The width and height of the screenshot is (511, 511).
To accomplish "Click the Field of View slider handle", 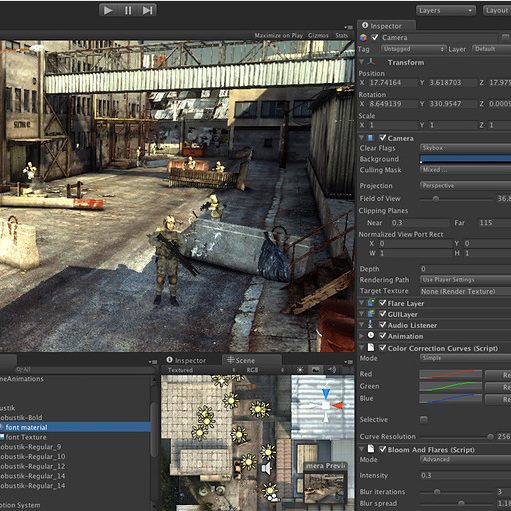I will pyautogui.click(x=436, y=199).
